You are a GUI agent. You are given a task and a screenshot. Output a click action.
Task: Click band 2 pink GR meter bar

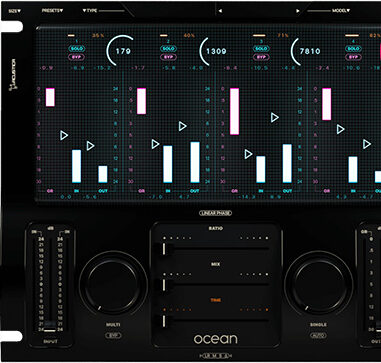(141, 101)
